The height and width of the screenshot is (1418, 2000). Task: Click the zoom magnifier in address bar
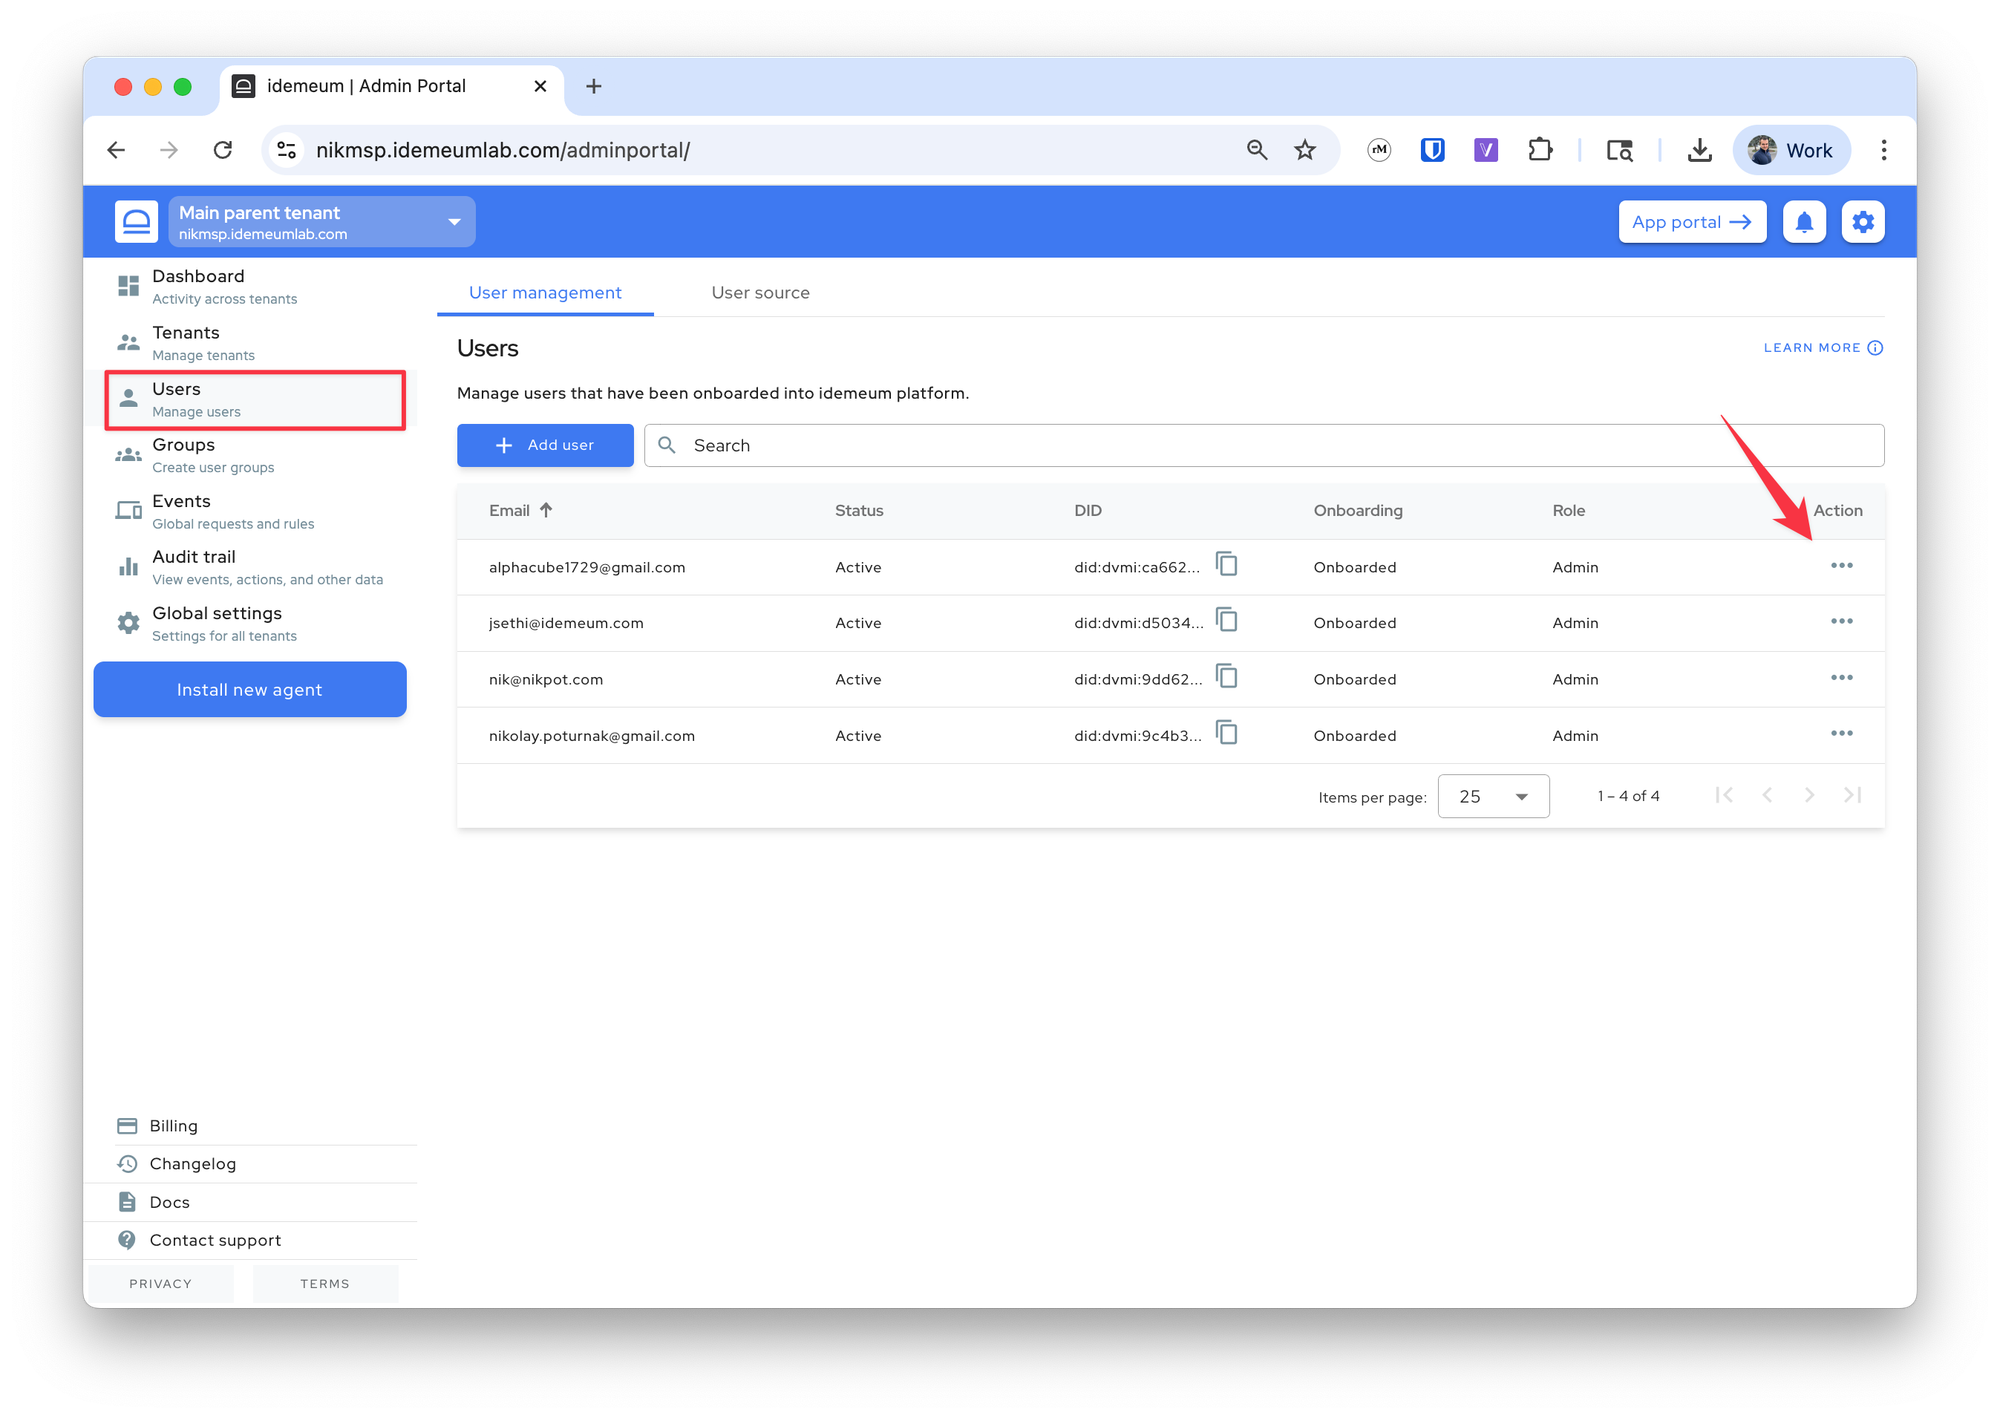click(x=1257, y=150)
